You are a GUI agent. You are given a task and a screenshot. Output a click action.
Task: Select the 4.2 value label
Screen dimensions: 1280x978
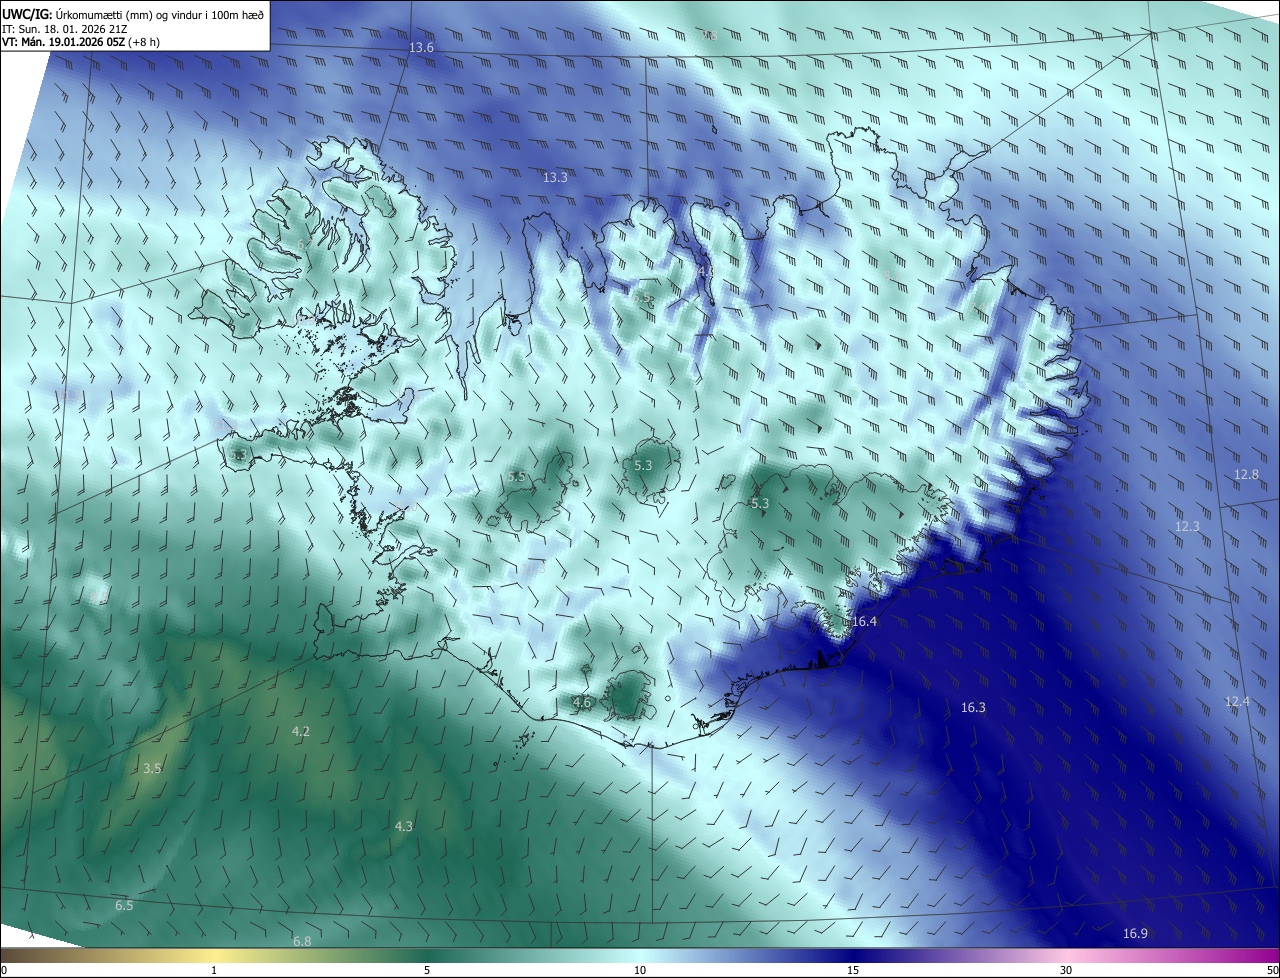300,731
